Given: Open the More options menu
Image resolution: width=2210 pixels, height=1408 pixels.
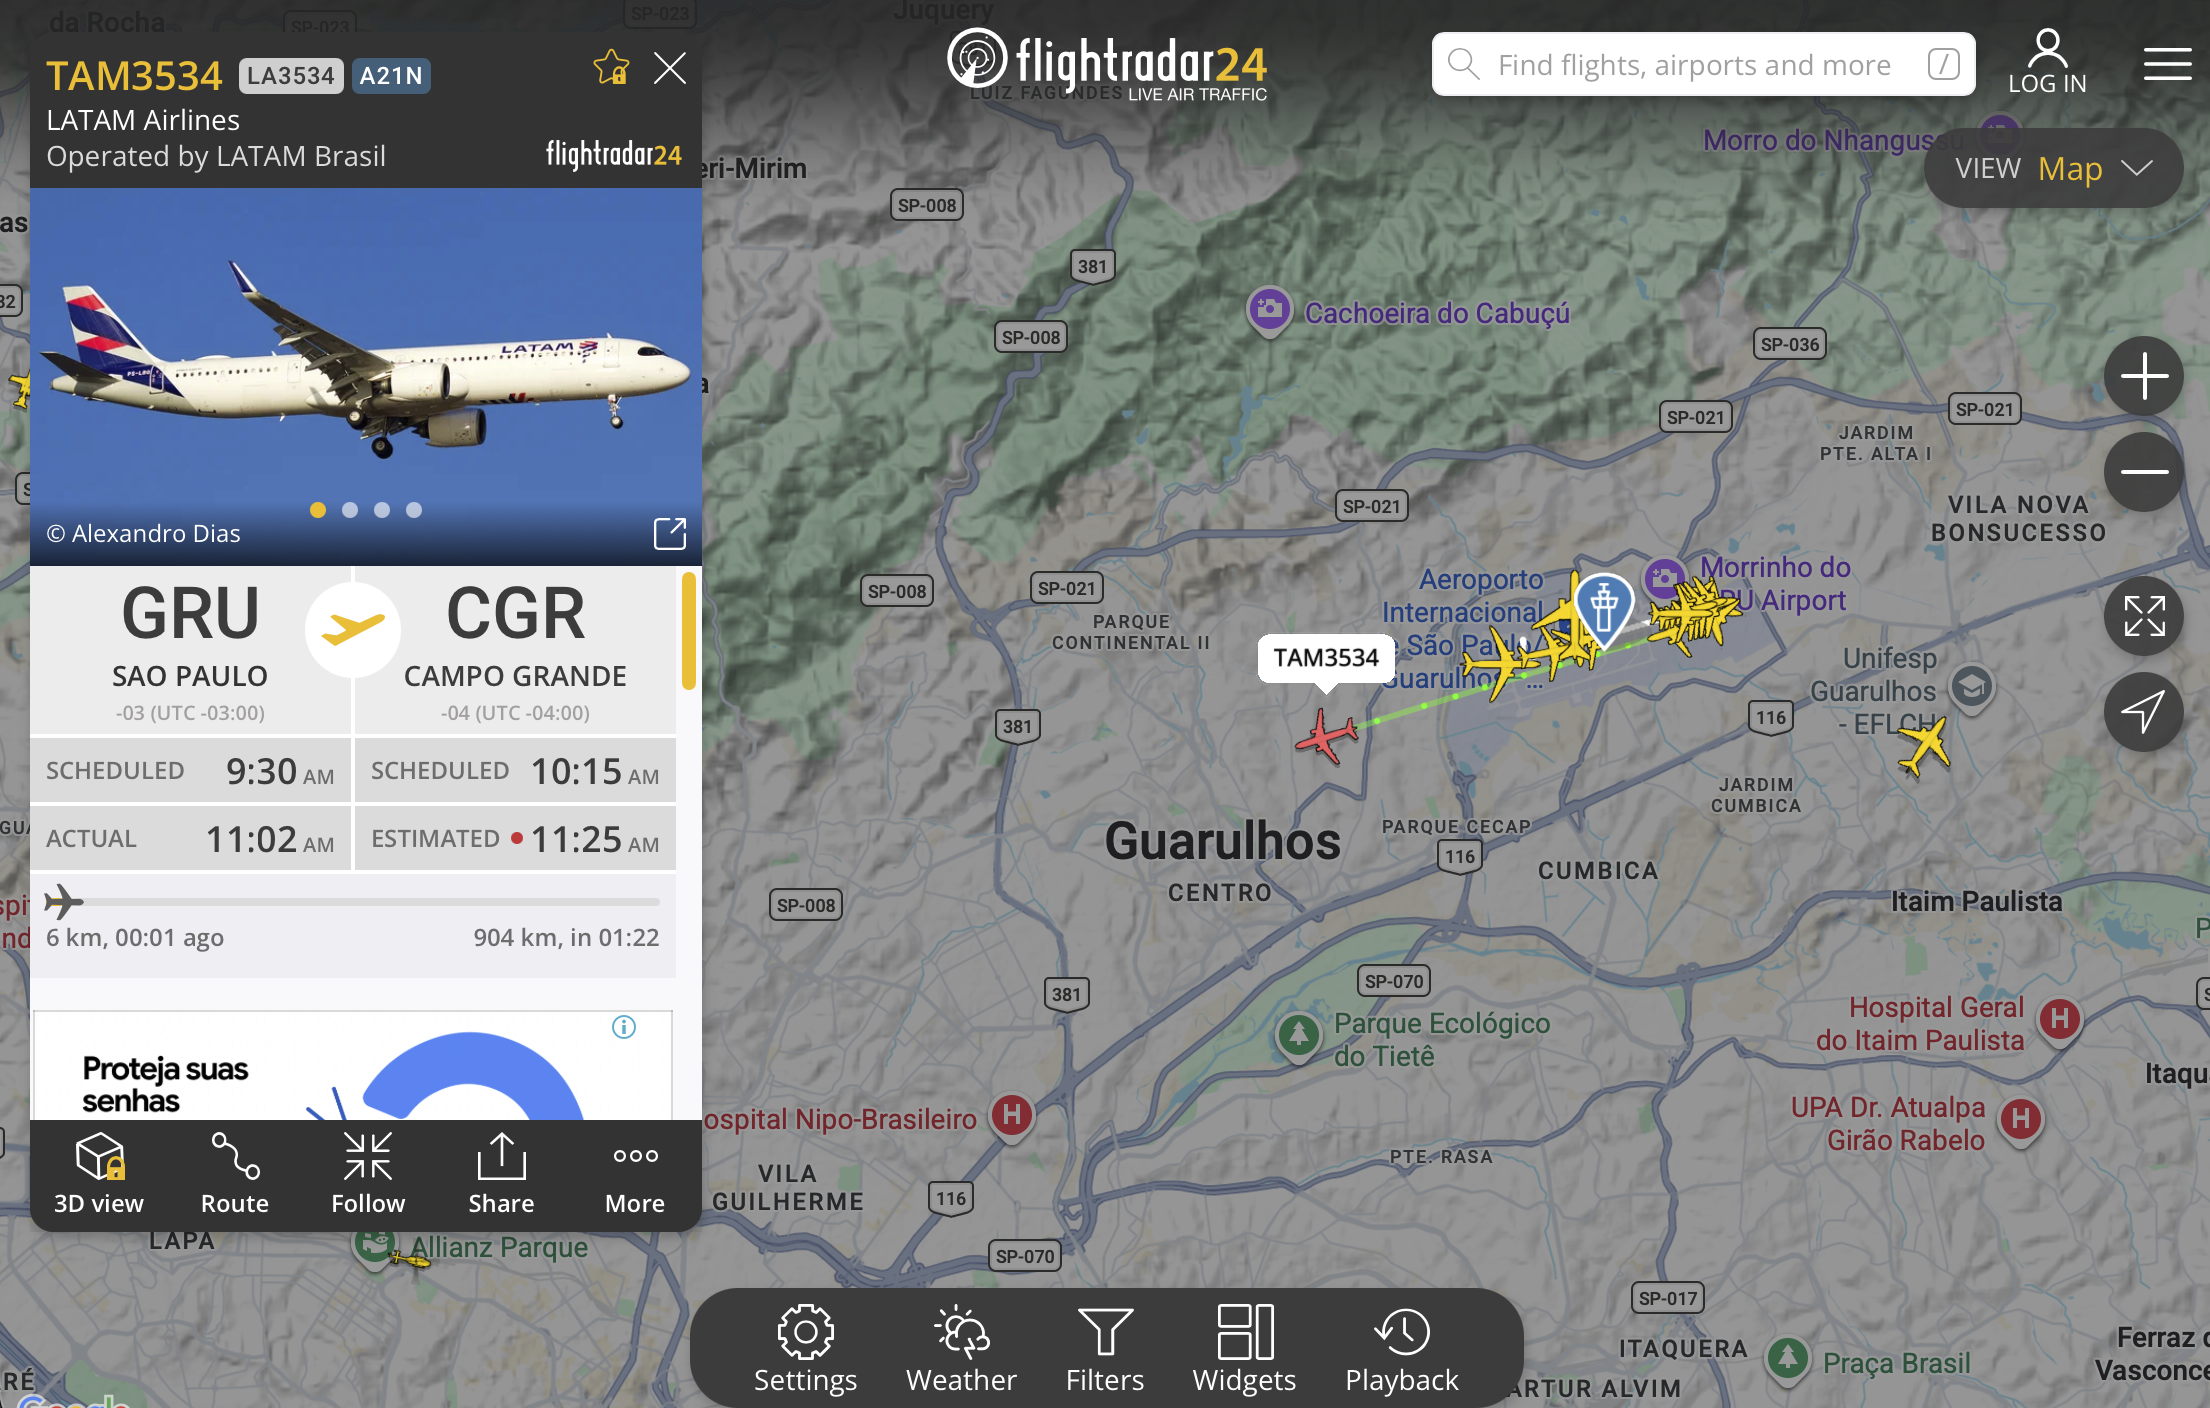Looking at the screenshot, I should [635, 1174].
